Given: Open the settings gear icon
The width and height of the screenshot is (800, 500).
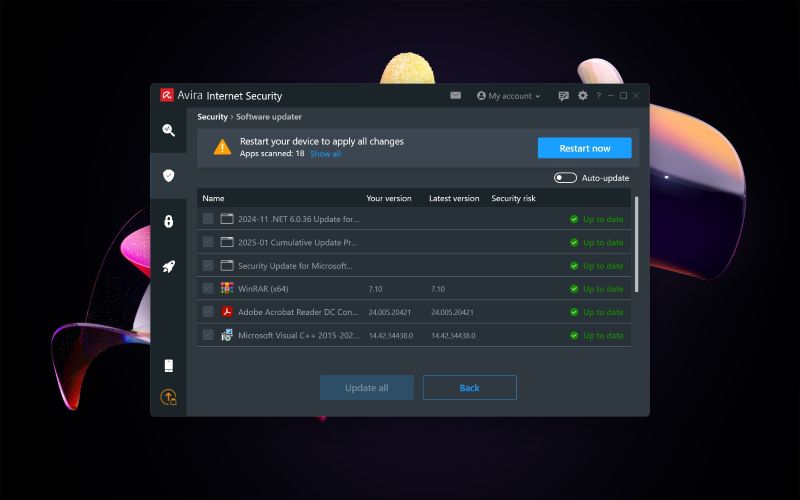Looking at the screenshot, I should click(x=583, y=95).
